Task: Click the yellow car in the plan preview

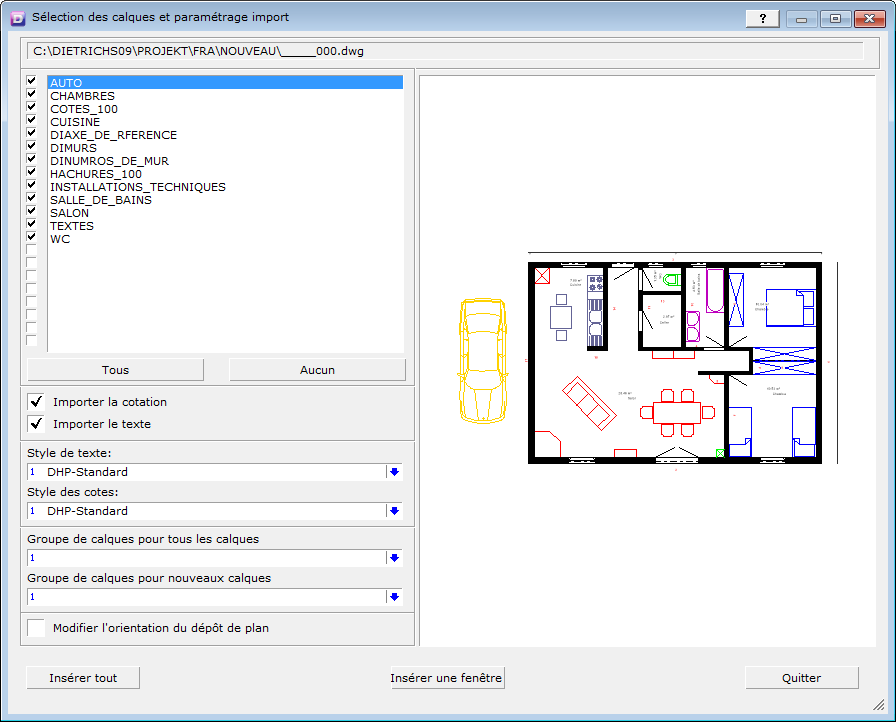Action: point(483,360)
